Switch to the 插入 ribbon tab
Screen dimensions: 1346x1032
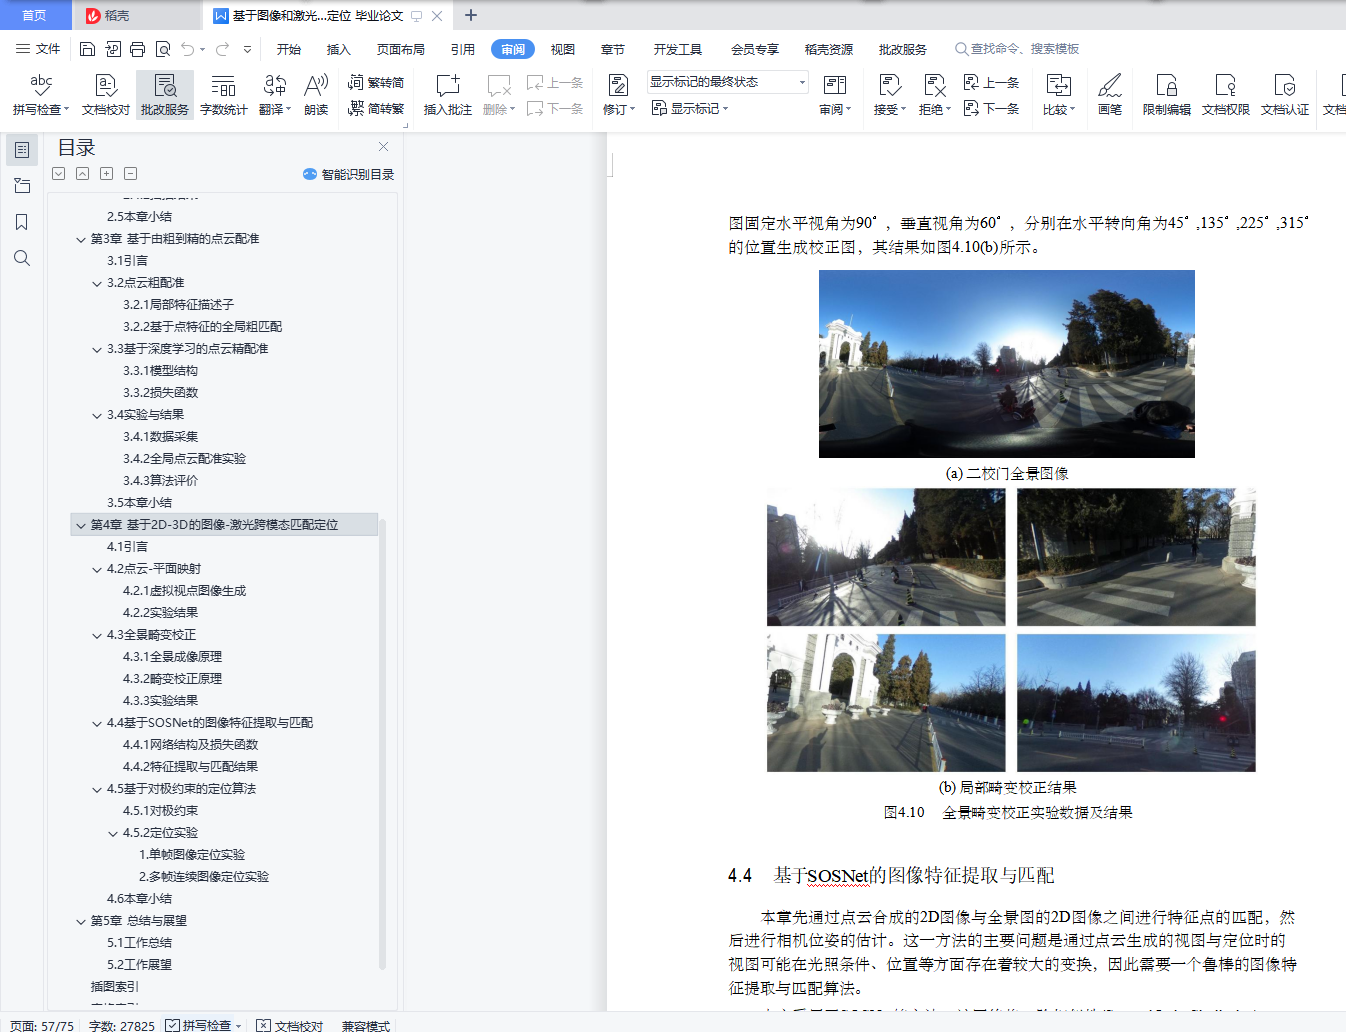pos(339,49)
